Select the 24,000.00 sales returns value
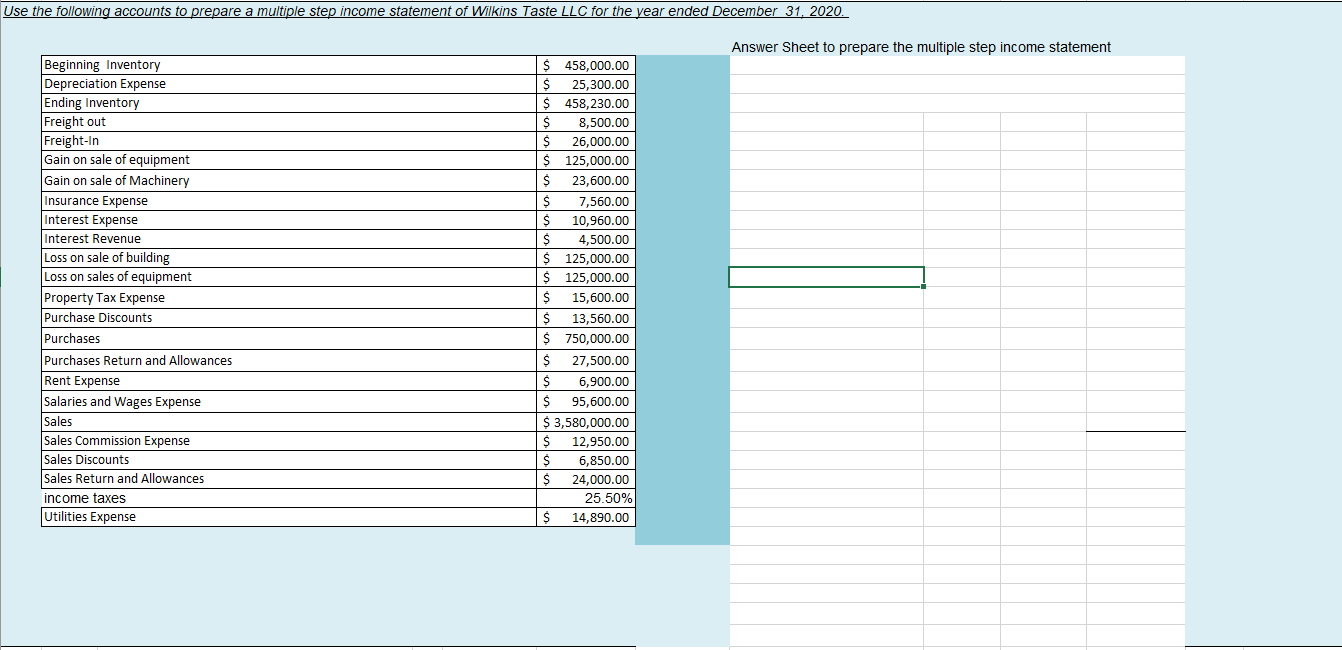 (587, 479)
